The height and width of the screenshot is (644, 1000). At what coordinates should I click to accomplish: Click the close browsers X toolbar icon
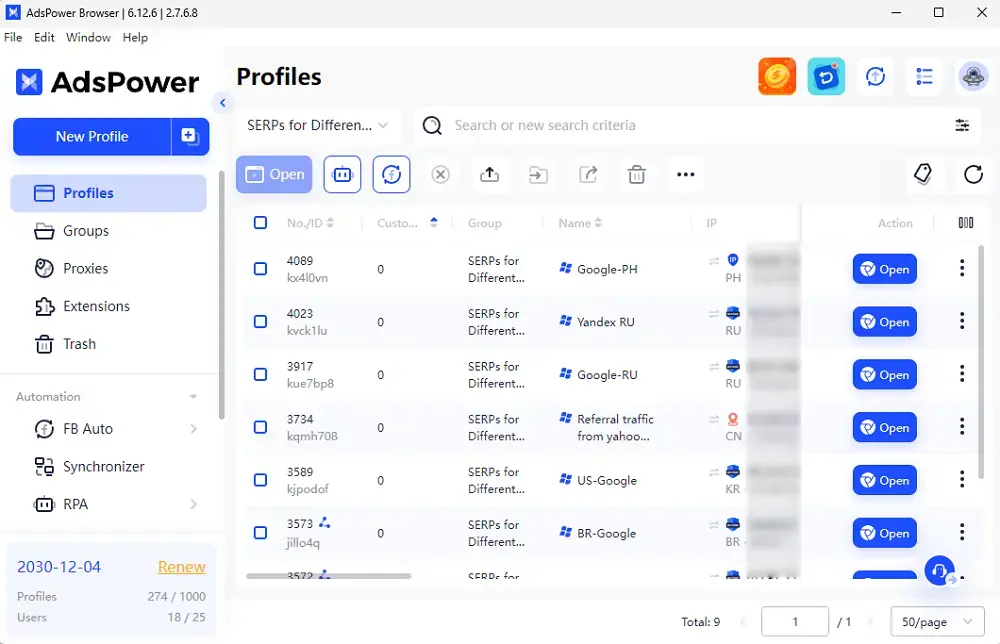pyautogui.click(x=440, y=174)
